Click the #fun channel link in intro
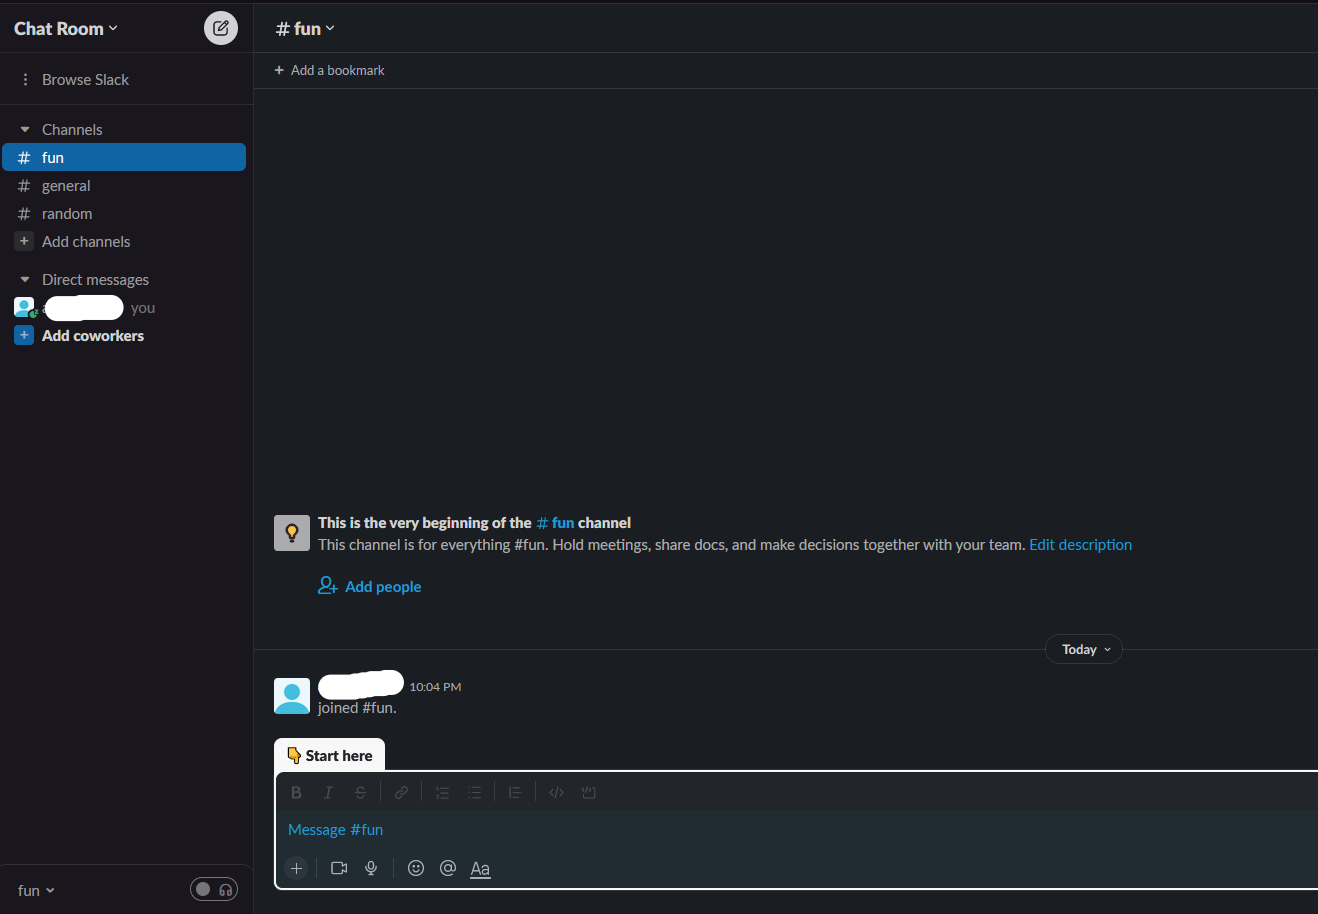The height and width of the screenshot is (914, 1318). click(x=555, y=523)
